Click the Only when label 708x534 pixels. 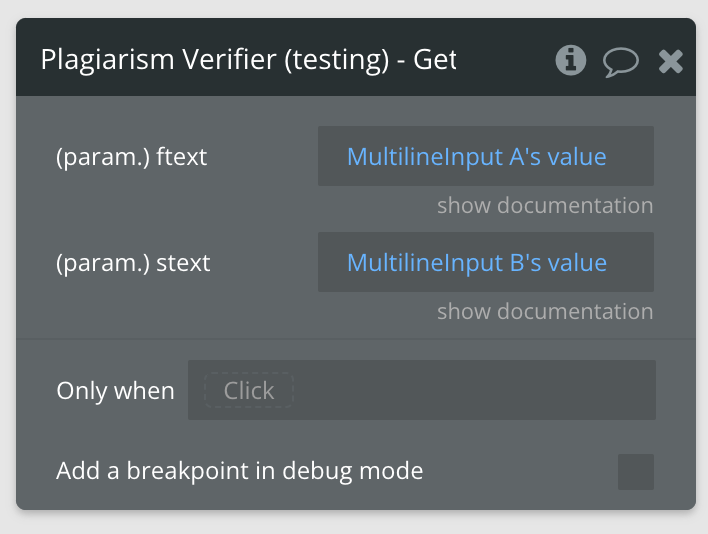116,390
